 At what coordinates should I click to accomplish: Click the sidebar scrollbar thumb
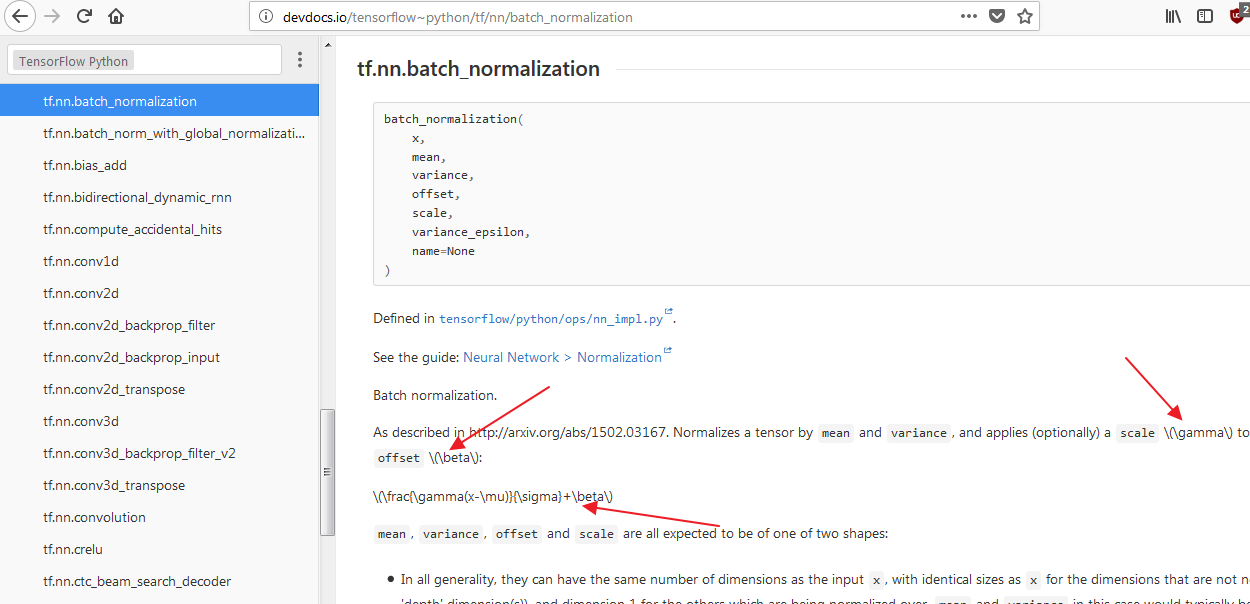click(x=326, y=473)
